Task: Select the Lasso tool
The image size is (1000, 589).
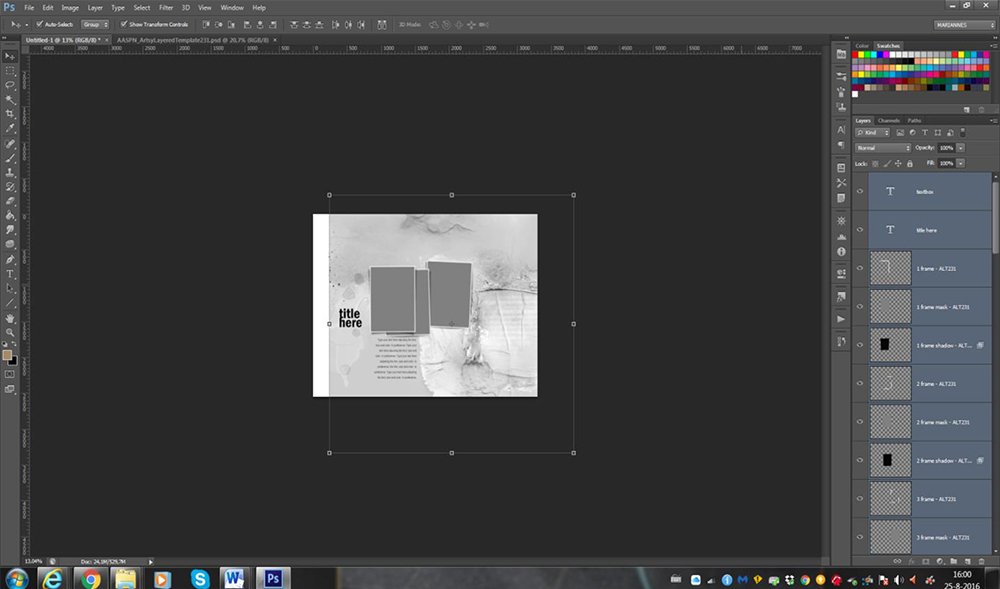Action: tap(10, 85)
